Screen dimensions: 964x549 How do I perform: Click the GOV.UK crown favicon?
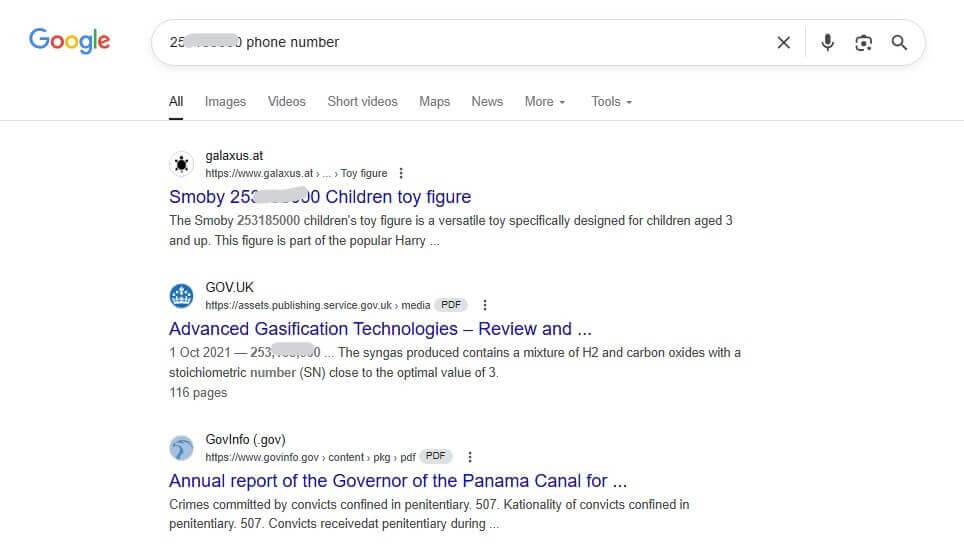point(181,296)
